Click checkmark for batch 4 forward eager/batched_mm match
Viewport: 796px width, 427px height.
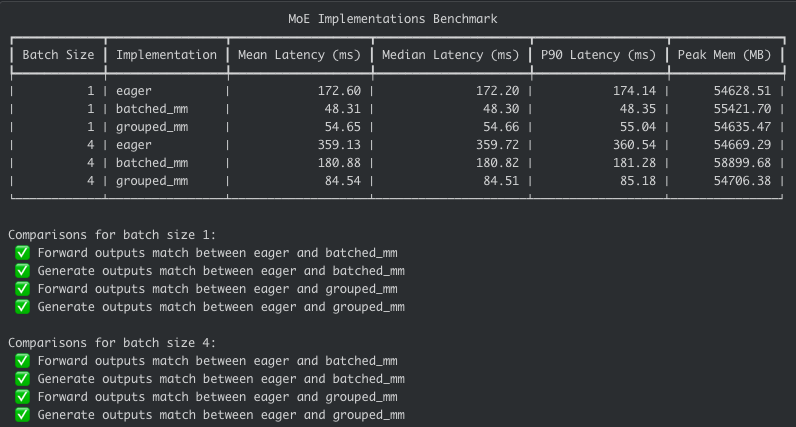point(23,361)
